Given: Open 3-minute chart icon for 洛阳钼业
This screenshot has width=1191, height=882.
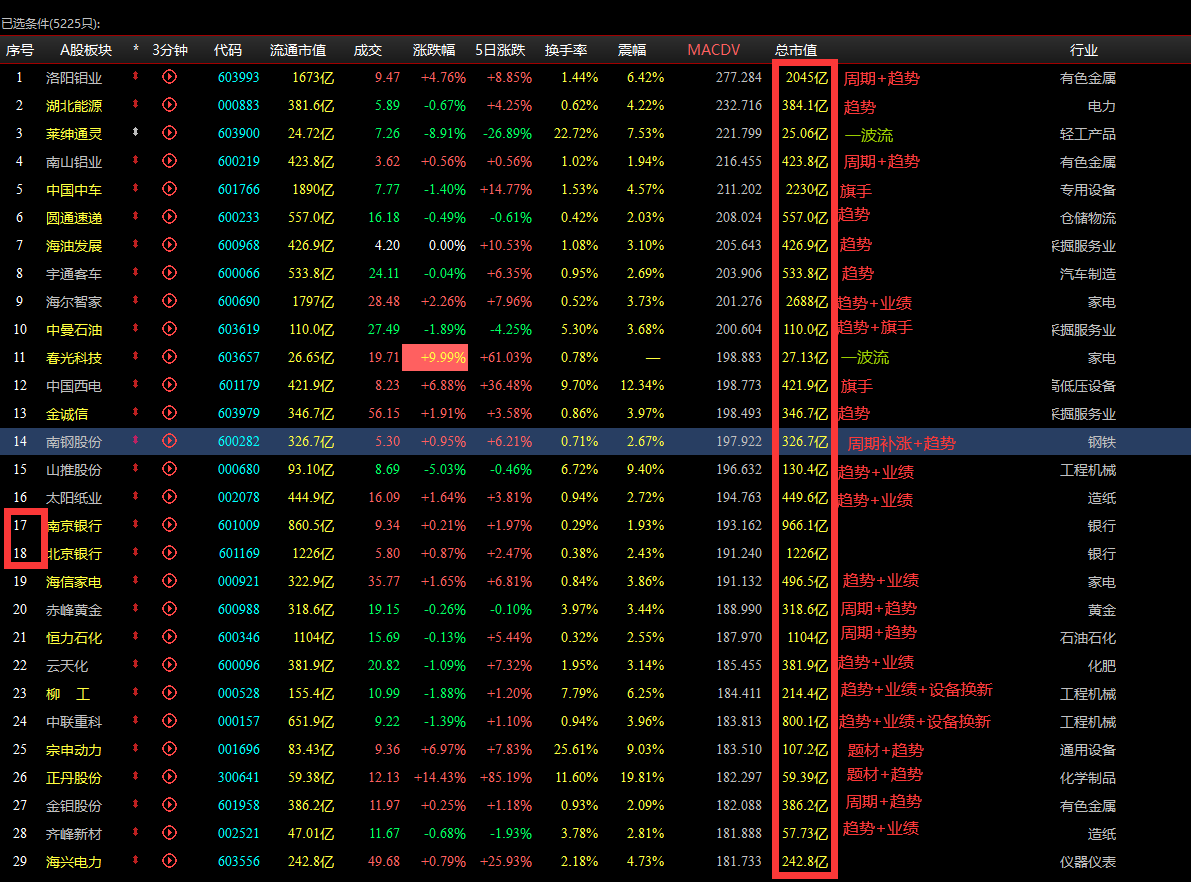Looking at the screenshot, I should 169,77.
